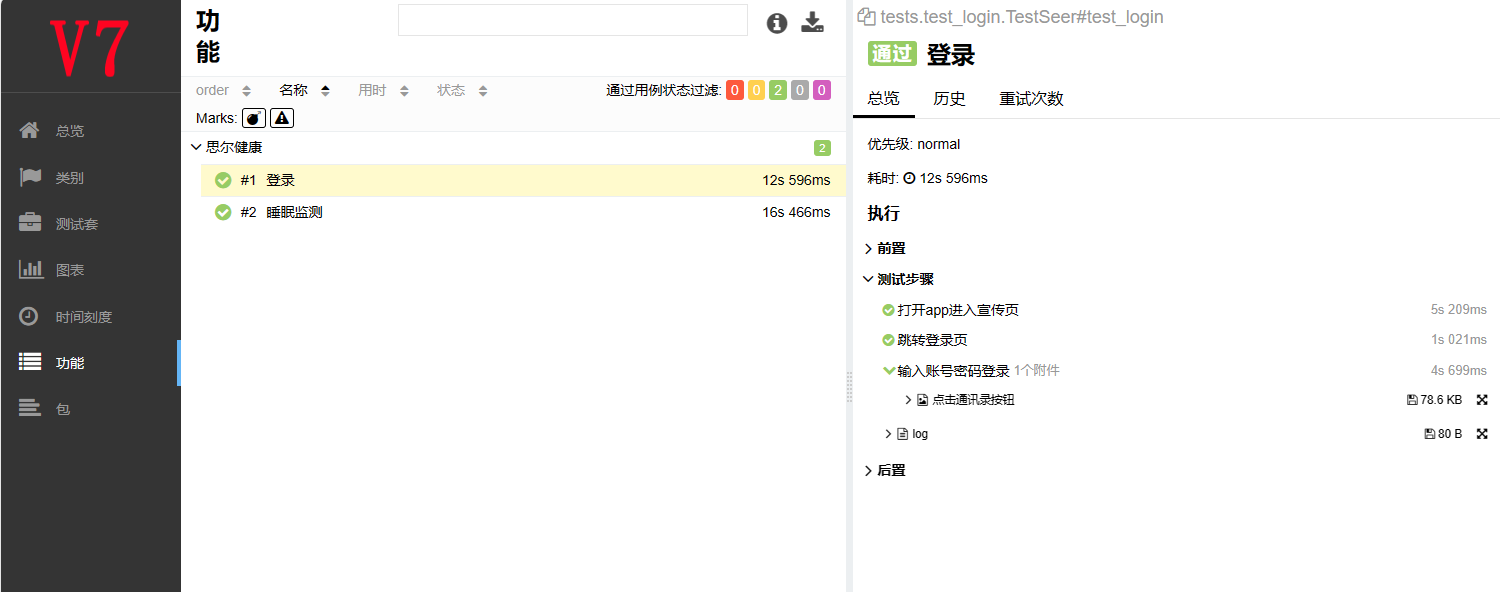This screenshot has width=1500, height=592.
Task: Click the download CSV icon
Action: [x=813, y=23]
